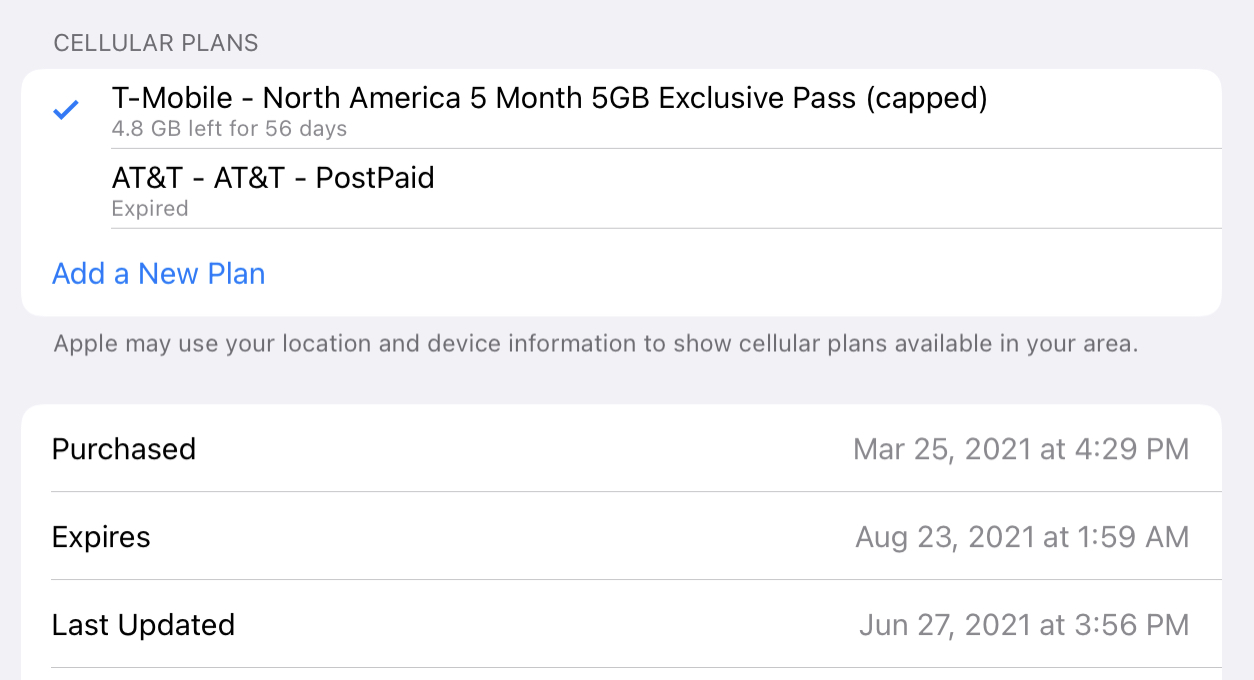Tap the Add a New Plan link
Viewport: 1254px width, 680px height.
[159, 274]
